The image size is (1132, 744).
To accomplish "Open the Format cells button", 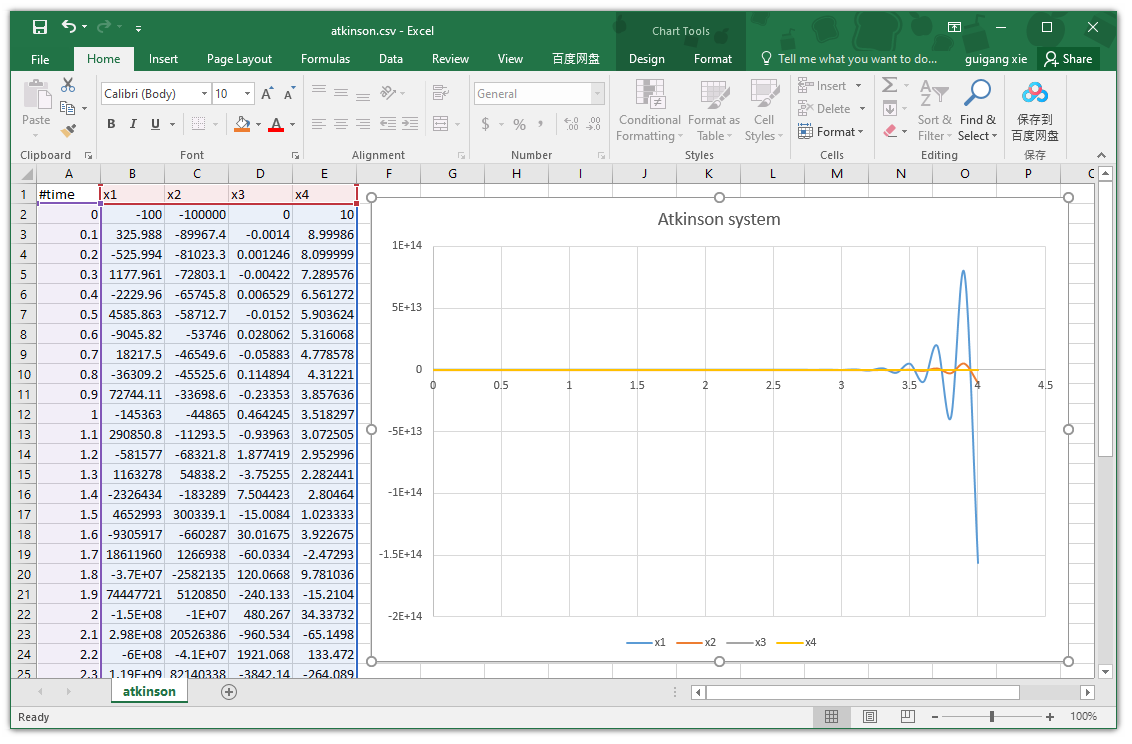I will tap(830, 132).
